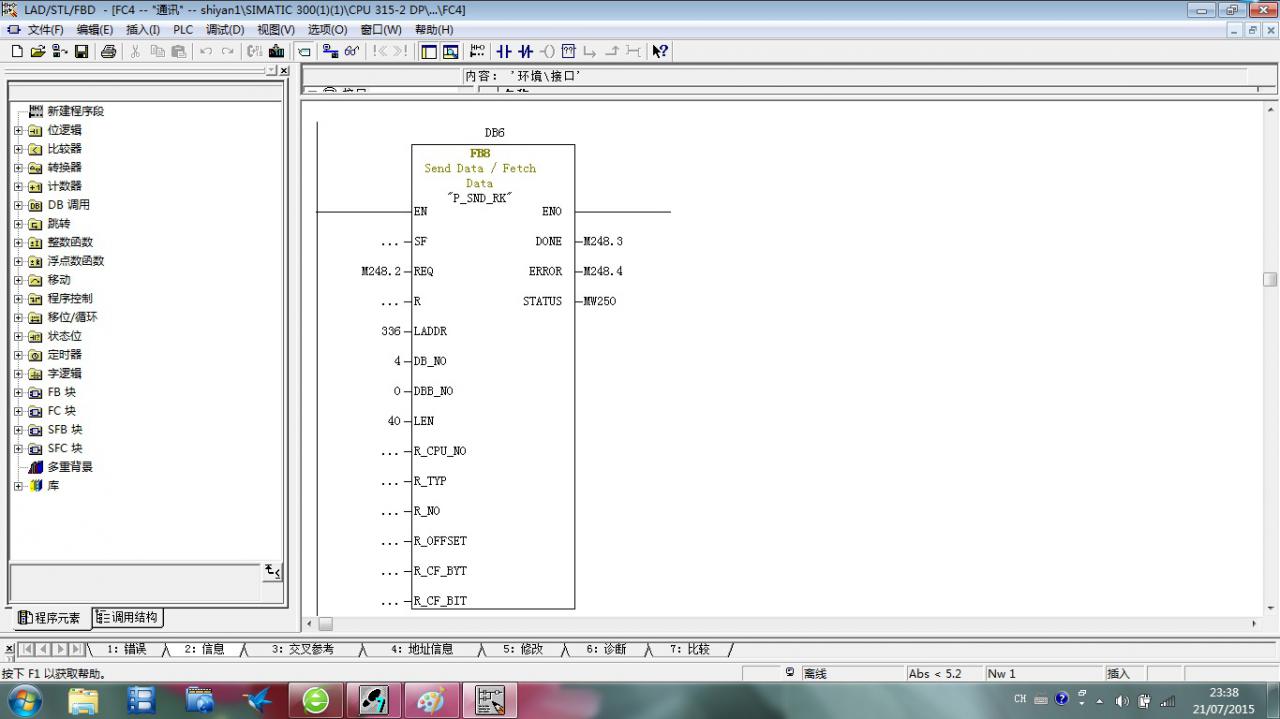This screenshot has width=1280, height=719.
Task: Open the Paint app in the taskbar
Action: click(x=431, y=700)
